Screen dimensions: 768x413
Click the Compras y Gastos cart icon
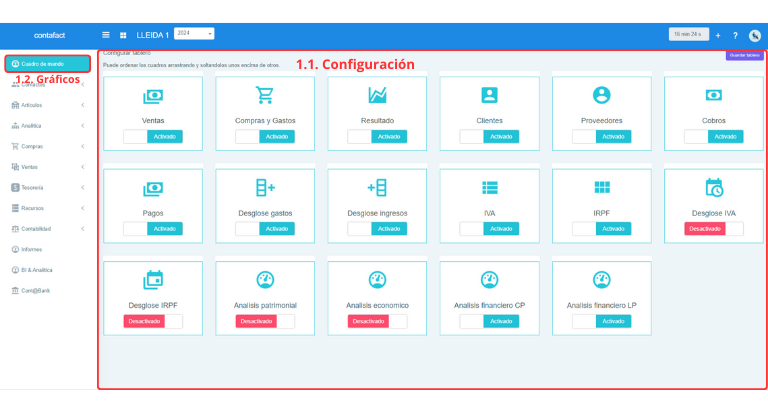tap(265, 96)
